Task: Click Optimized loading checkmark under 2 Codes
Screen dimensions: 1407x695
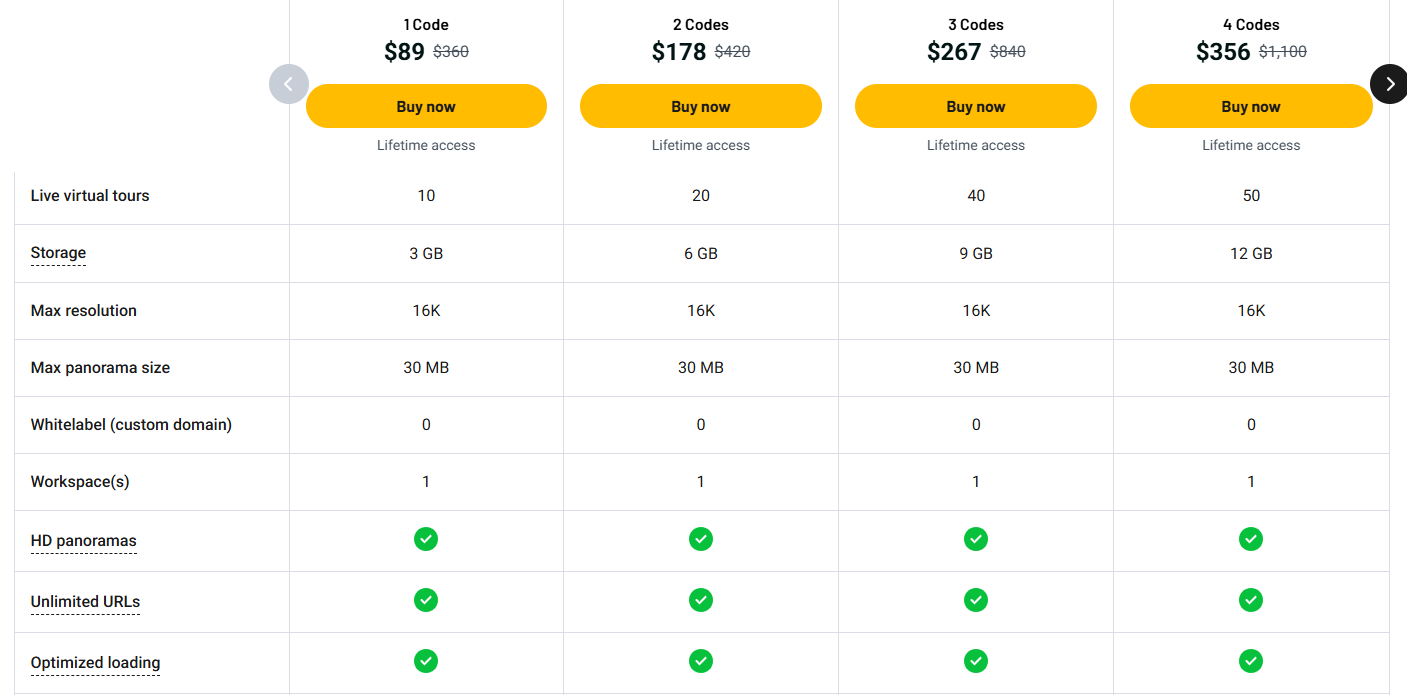Action: 701,661
